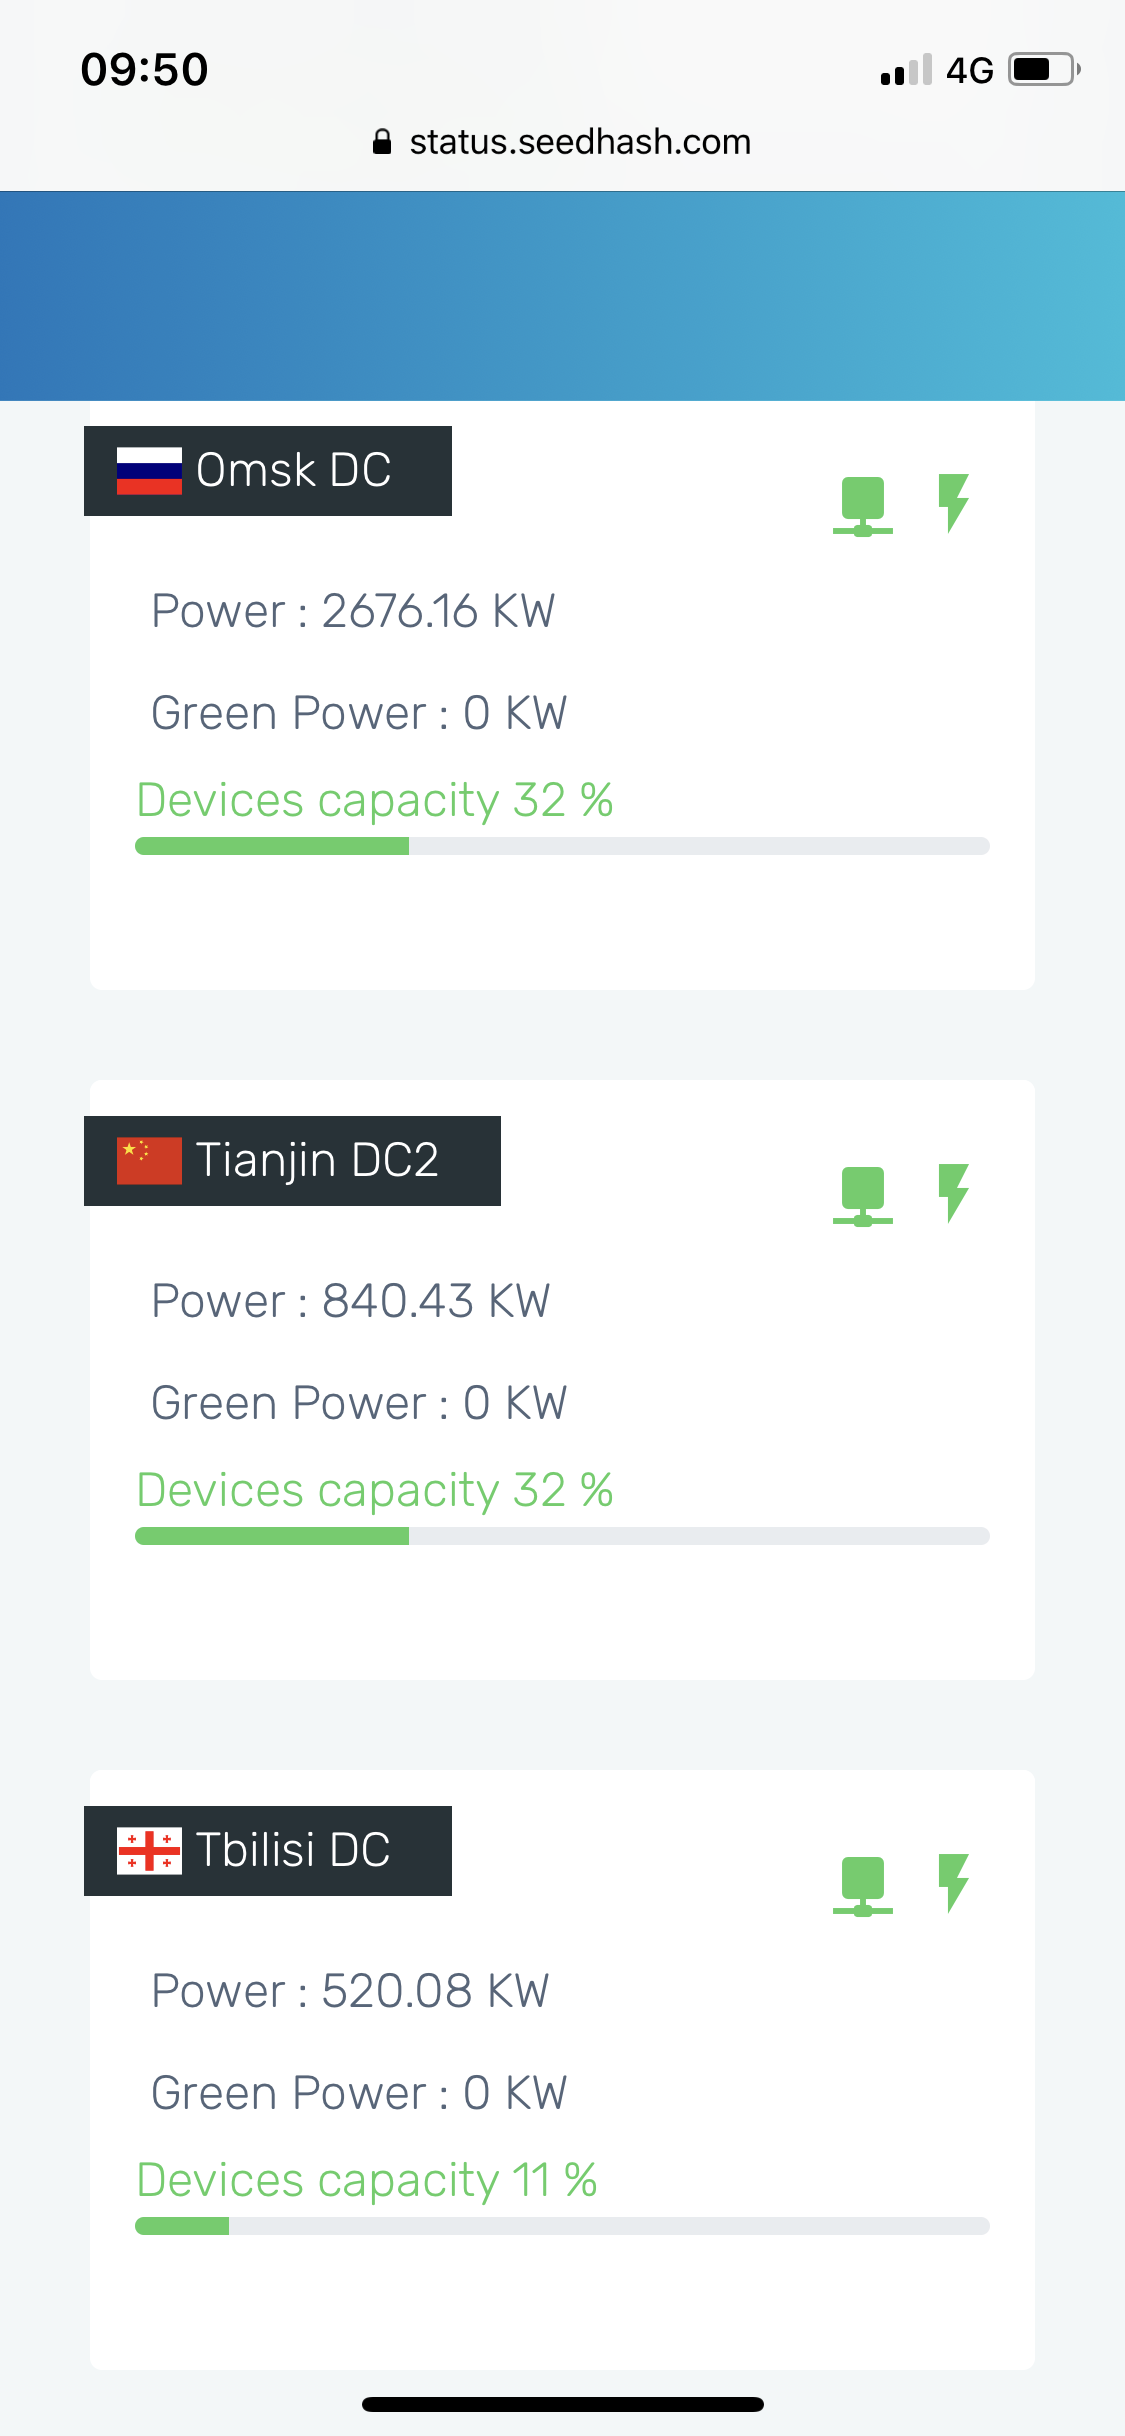
Task: Click the Omsk DC power bolt icon
Action: pos(954,502)
